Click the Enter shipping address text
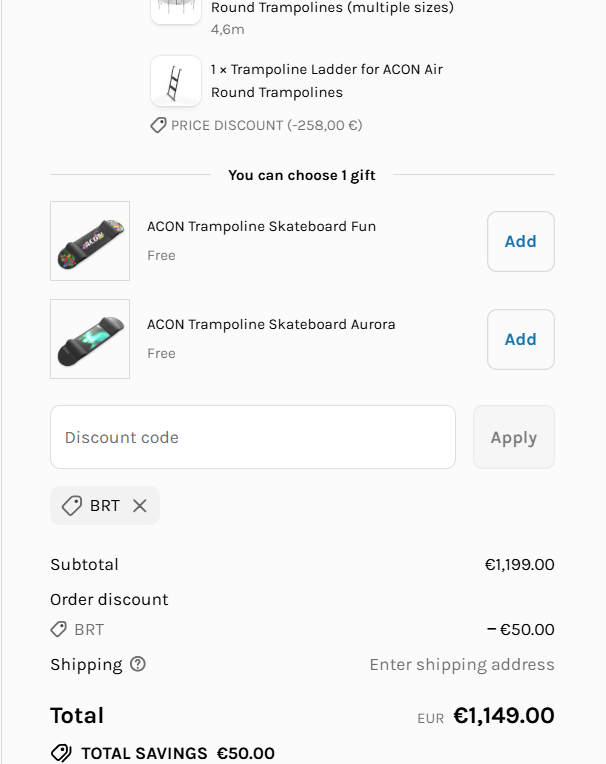 (462, 665)
